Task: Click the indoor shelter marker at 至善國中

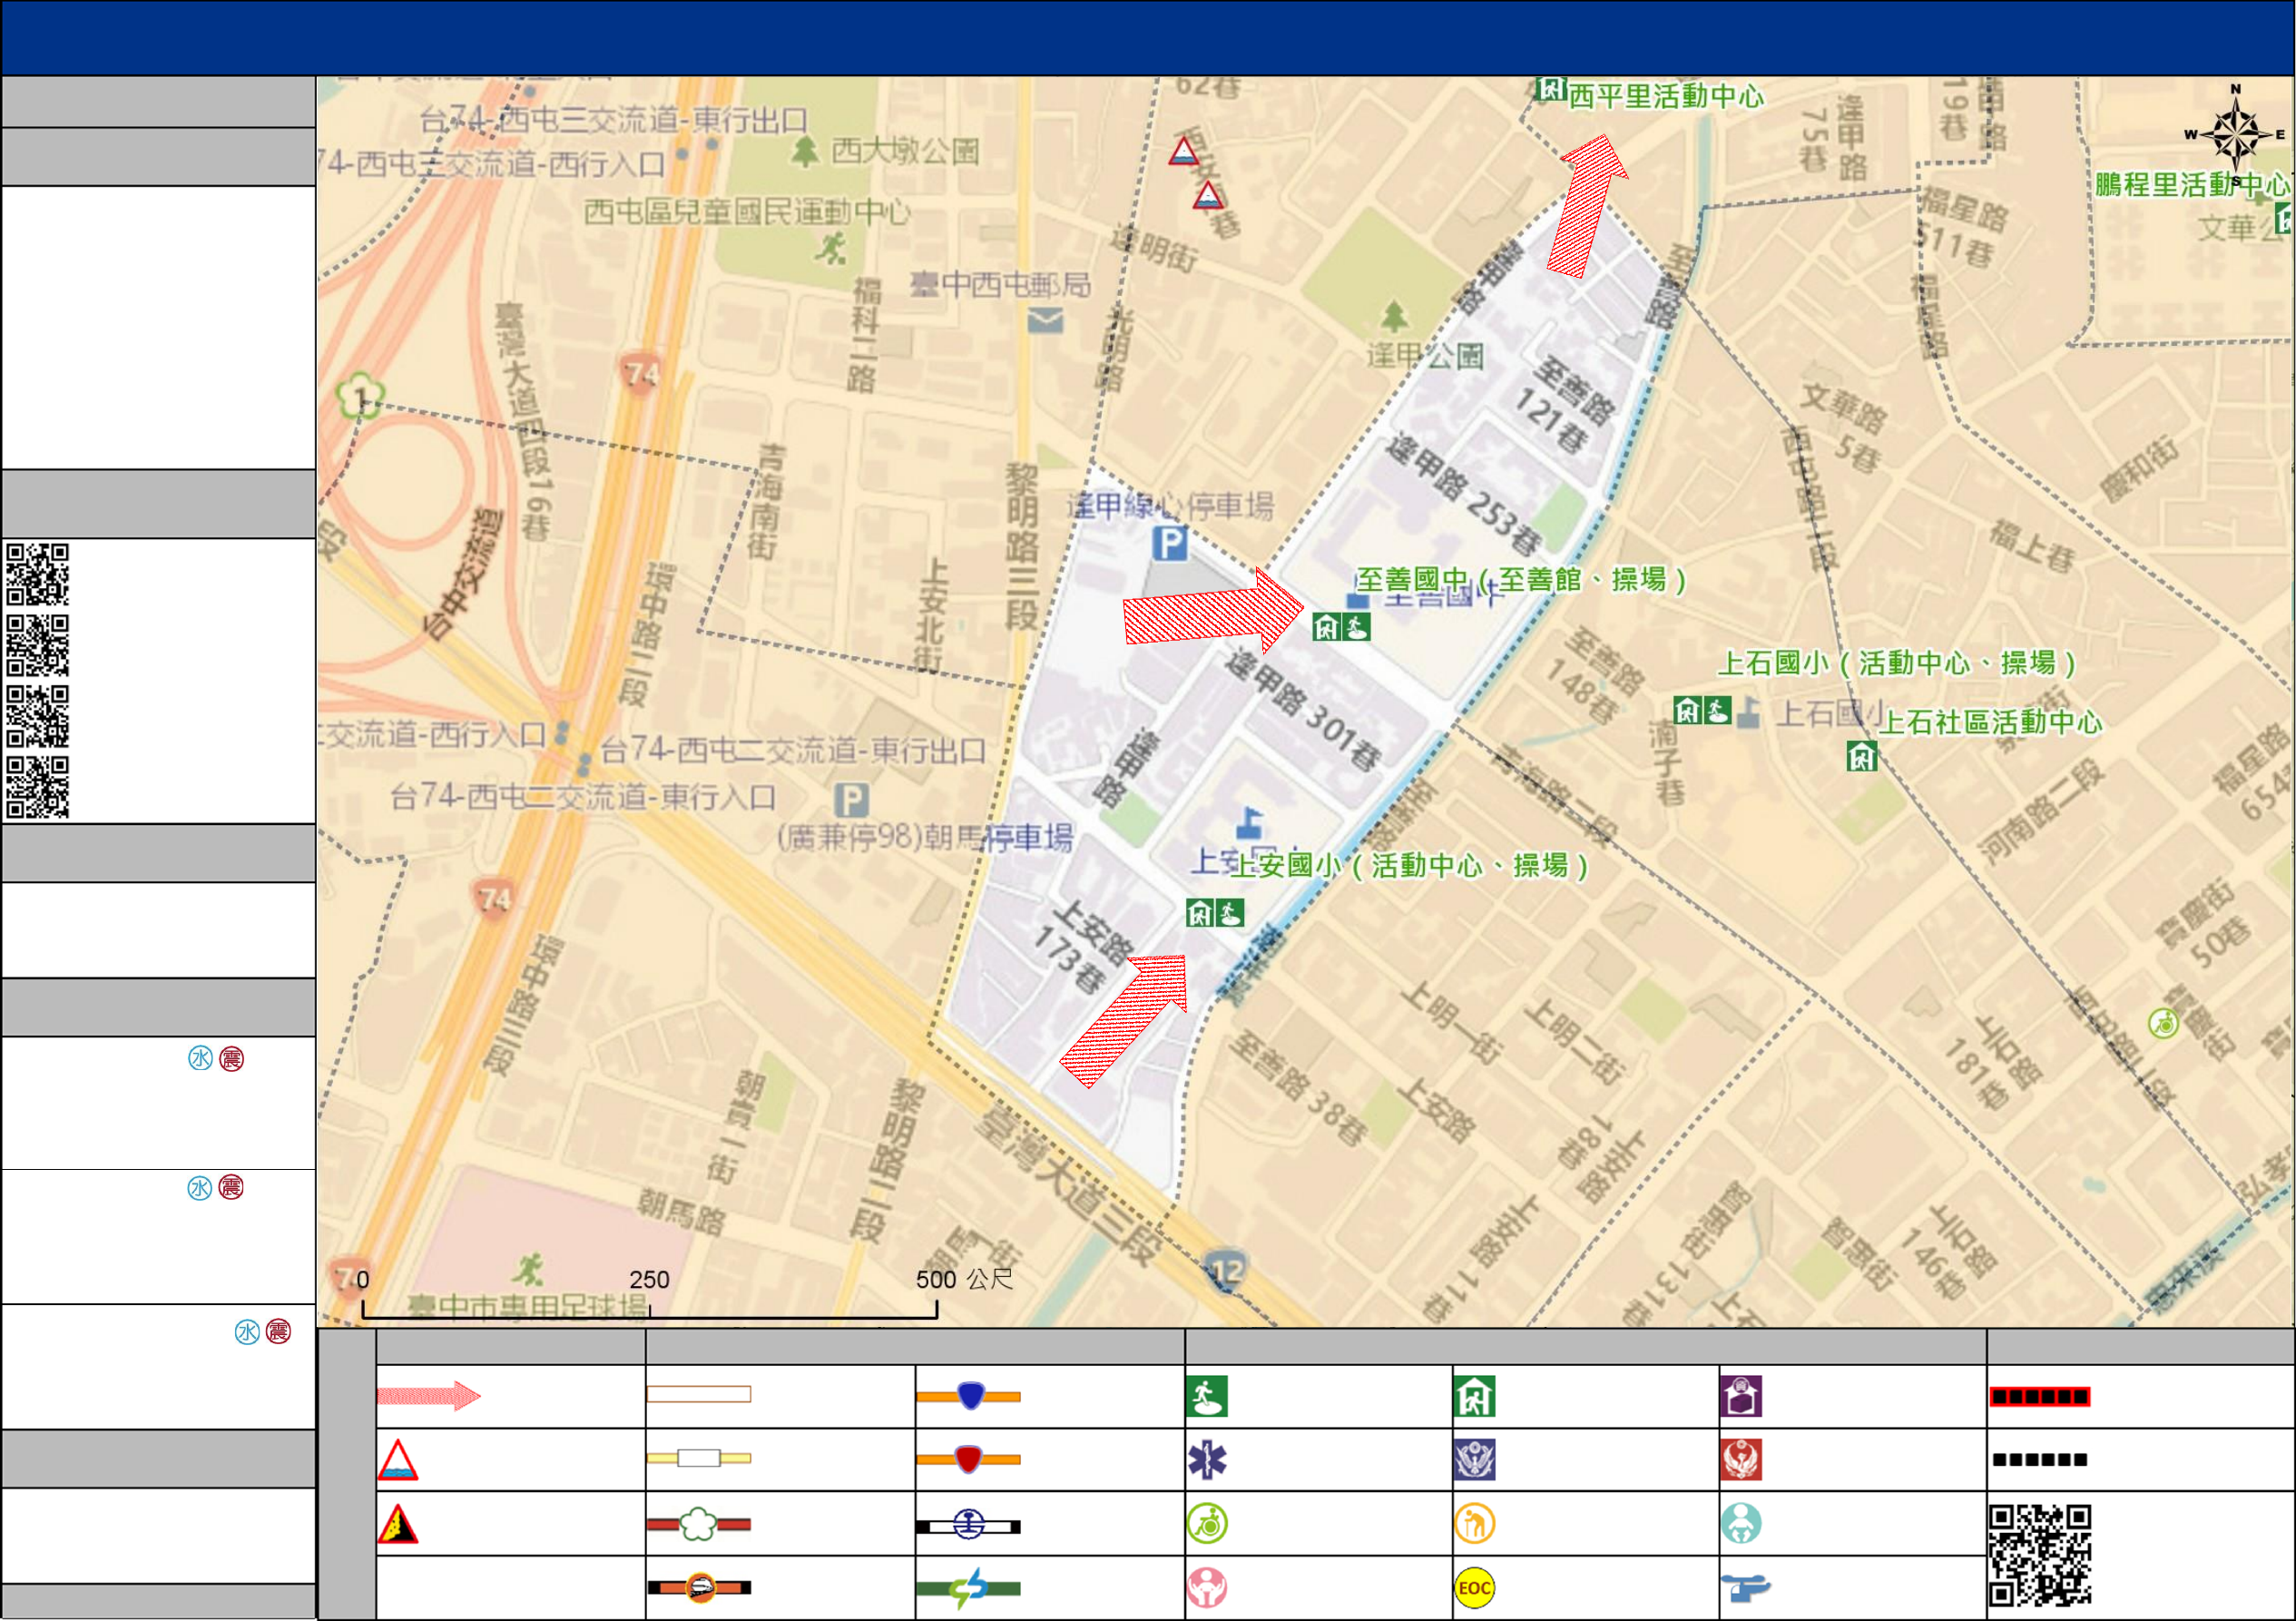Action: (1326, 627)
